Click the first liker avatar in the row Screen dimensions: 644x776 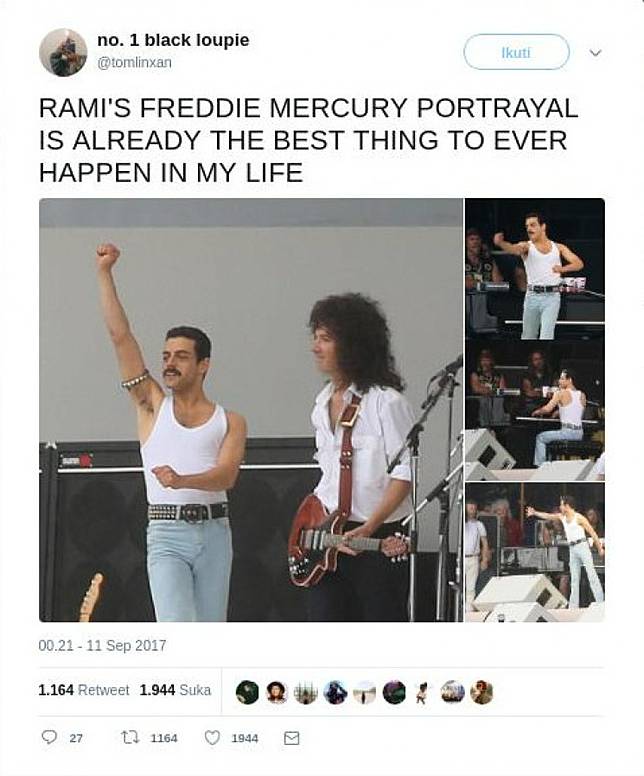(247, 692)
